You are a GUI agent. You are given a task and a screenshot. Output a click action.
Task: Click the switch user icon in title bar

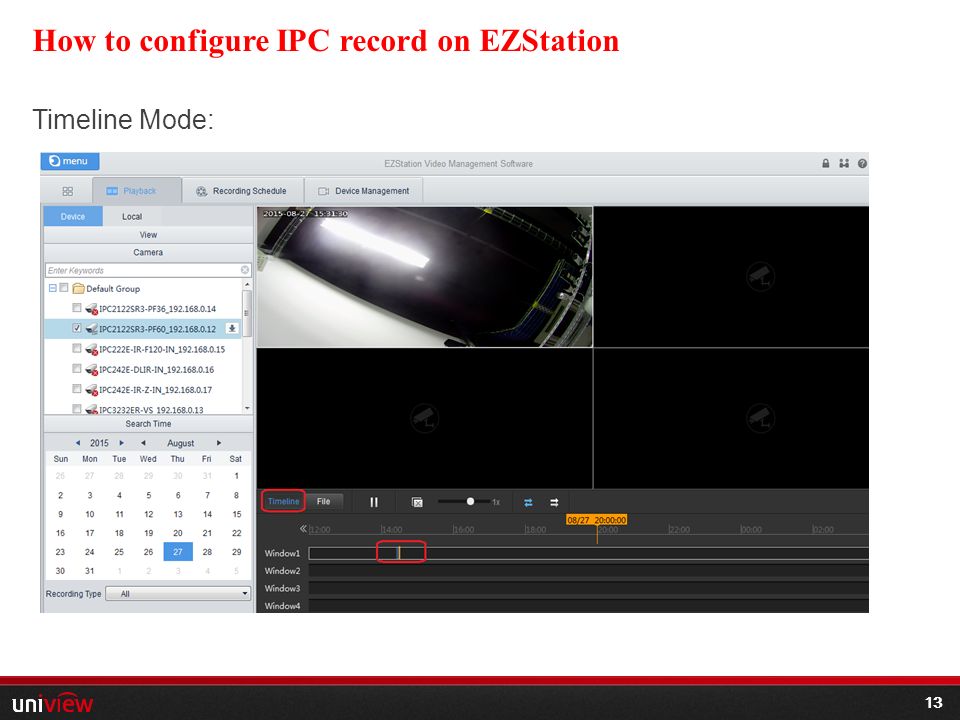click(844, 163)
